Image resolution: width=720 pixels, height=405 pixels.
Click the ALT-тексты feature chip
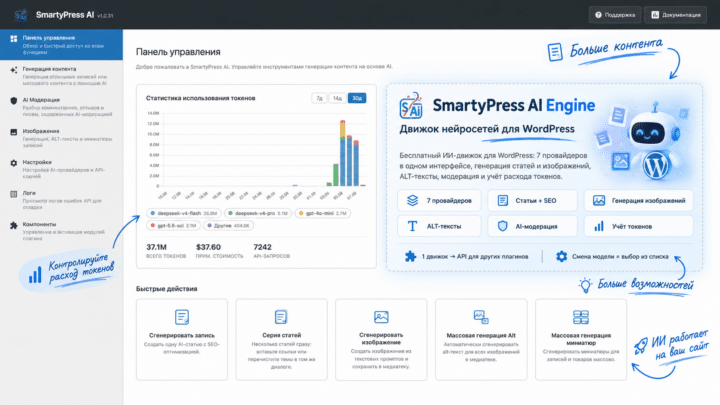(439, 226)
